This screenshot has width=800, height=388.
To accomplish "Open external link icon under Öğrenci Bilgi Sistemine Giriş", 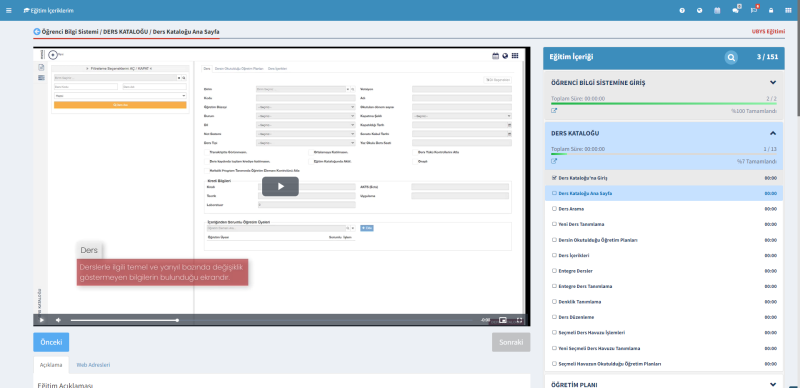I will click(554, 110).
